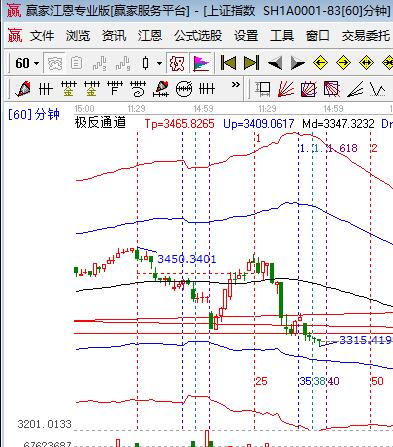Click the [60]分钟 period label
393x447 pixels.
[x=34, y=115]
